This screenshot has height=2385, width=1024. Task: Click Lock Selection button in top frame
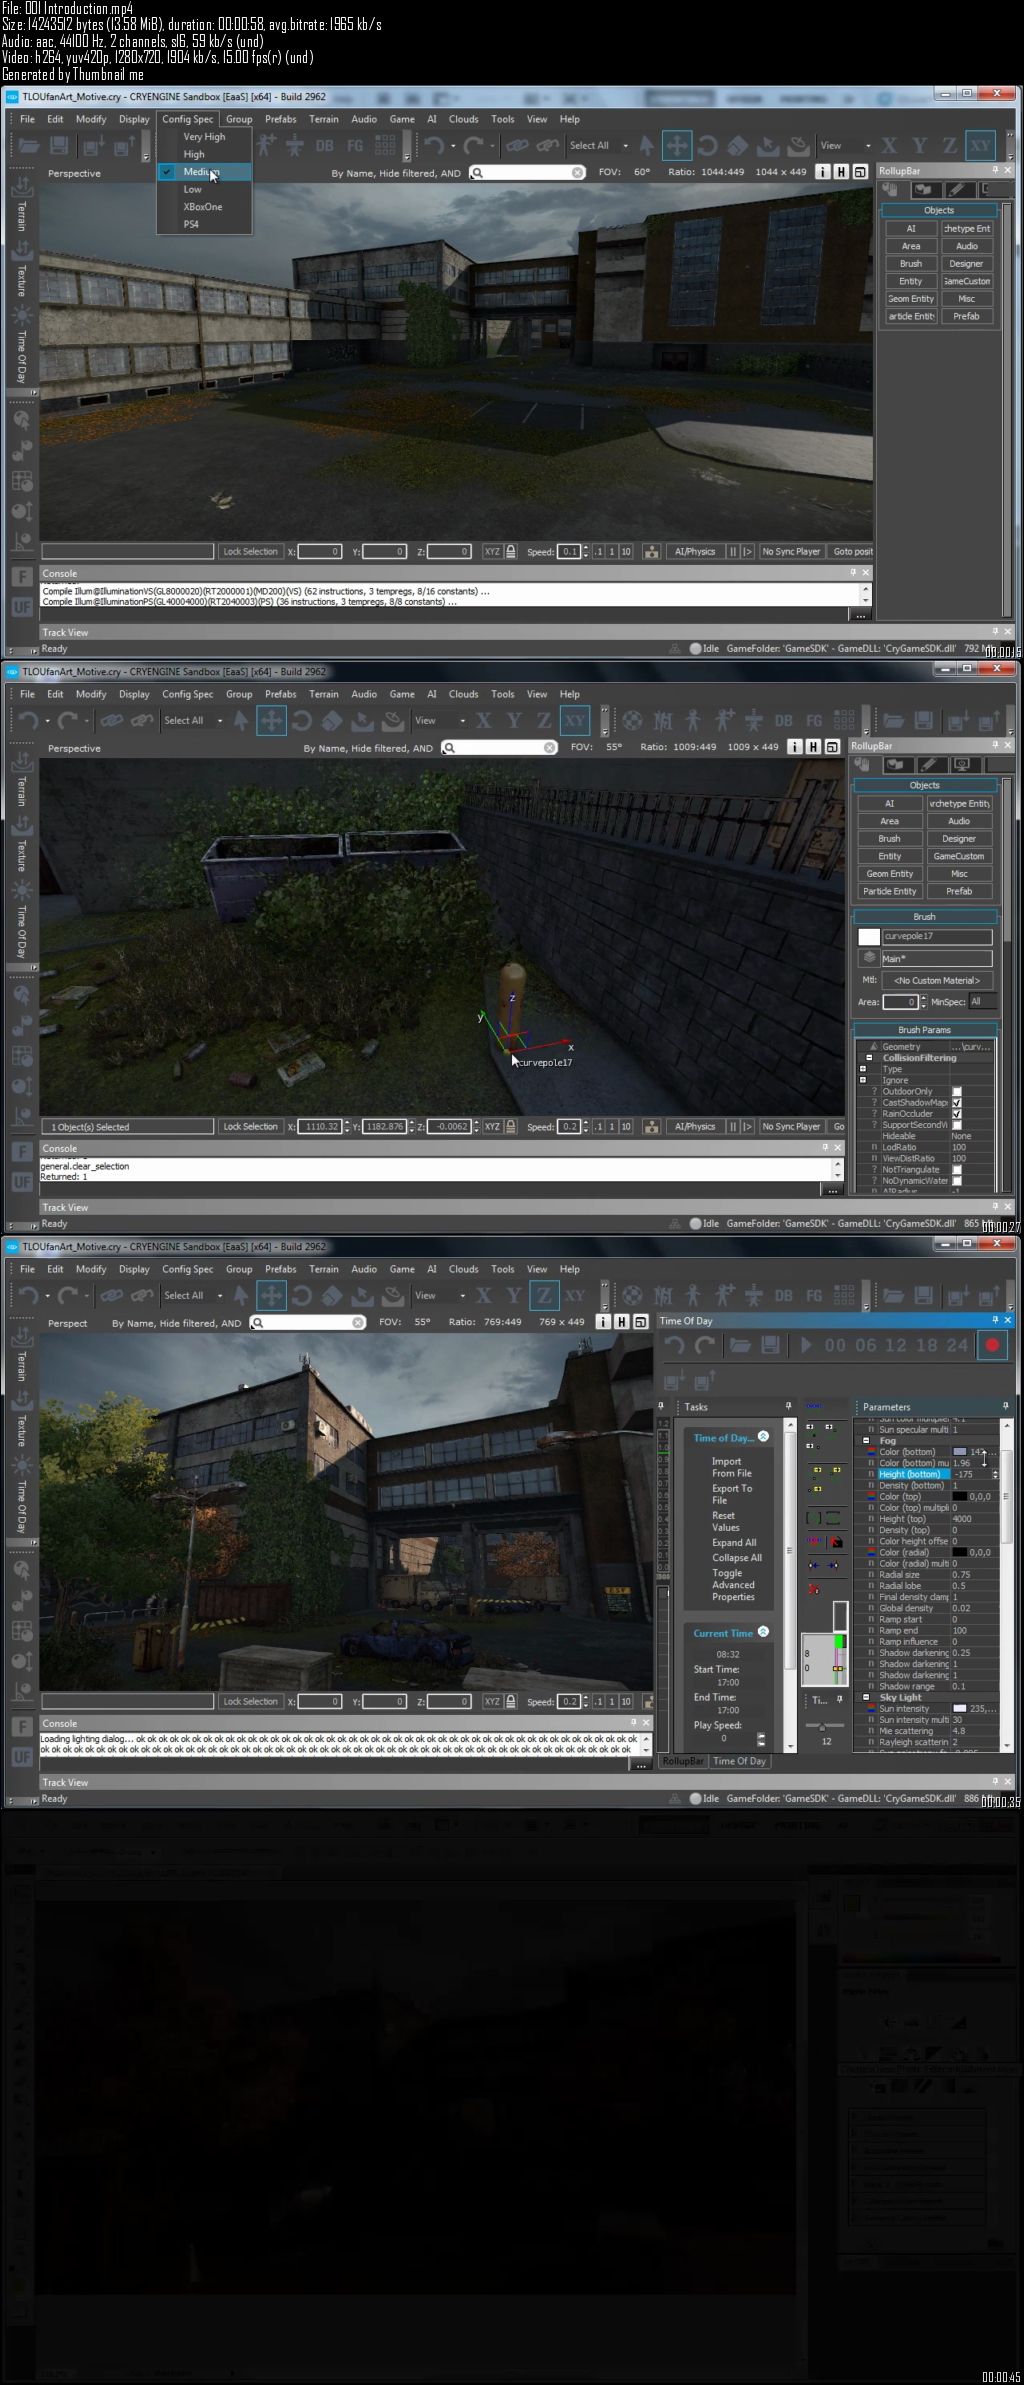click(250, 552)
